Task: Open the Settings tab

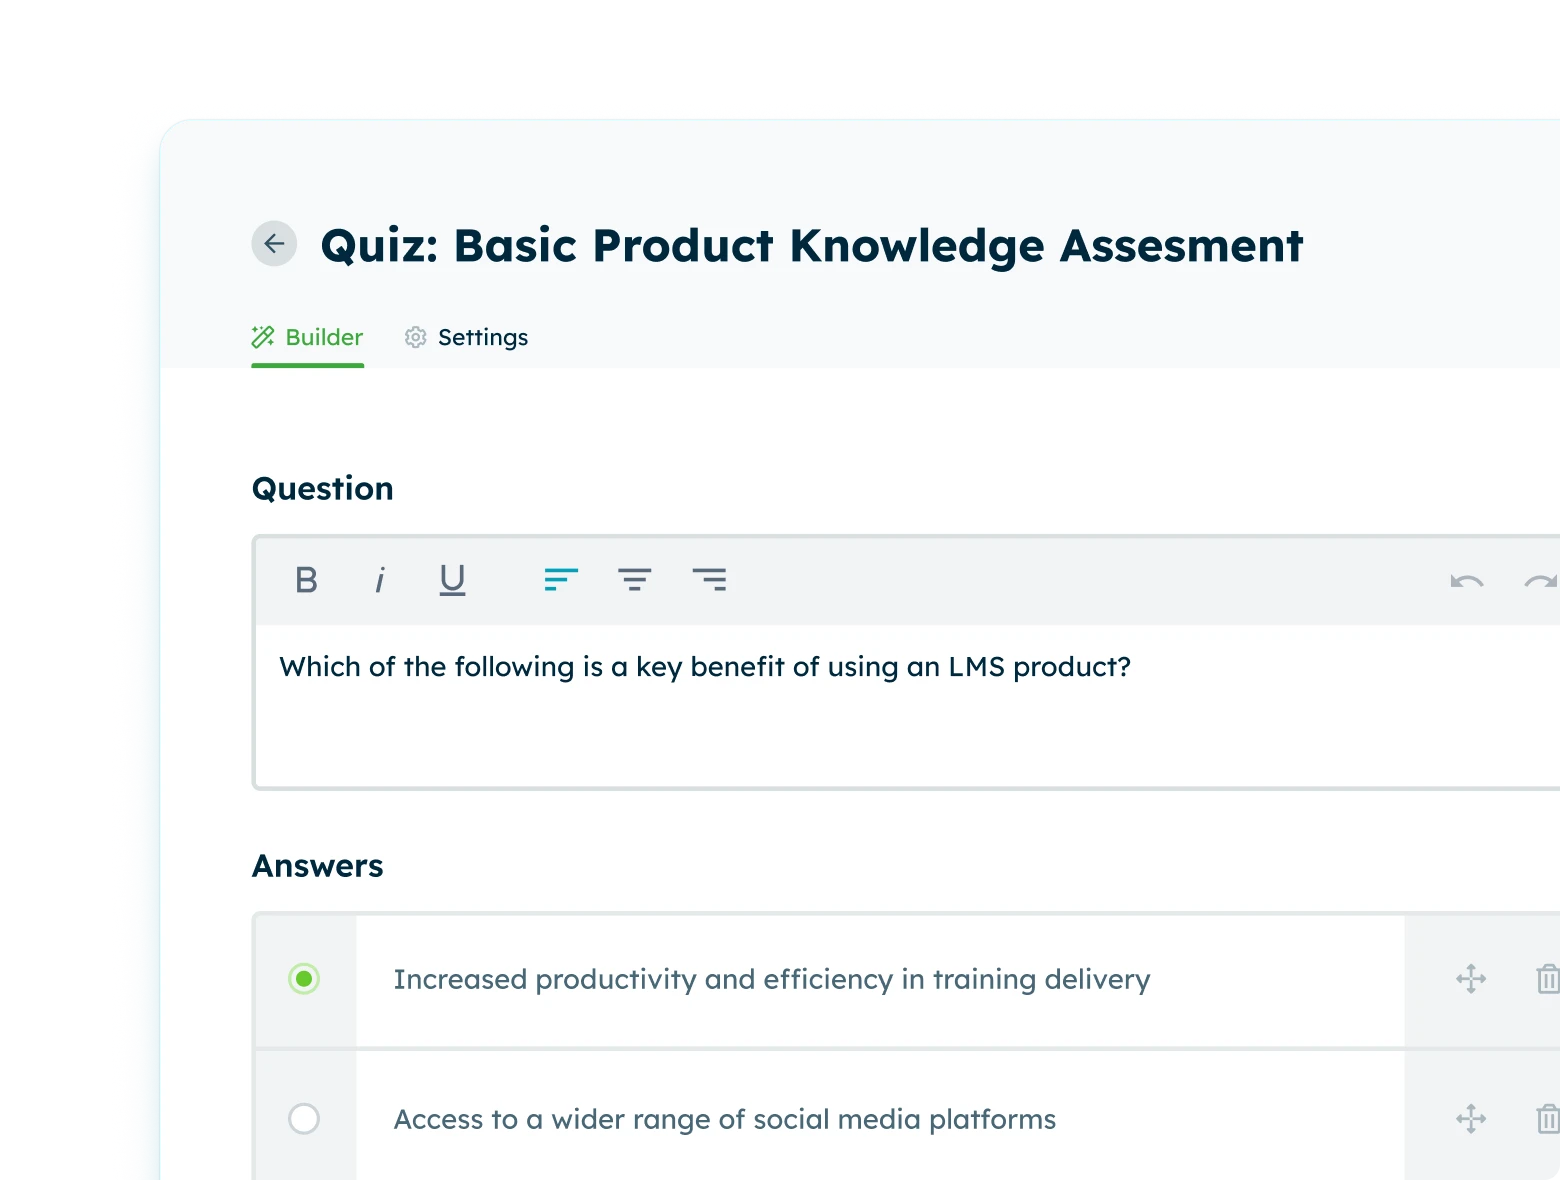Action: 467,338
